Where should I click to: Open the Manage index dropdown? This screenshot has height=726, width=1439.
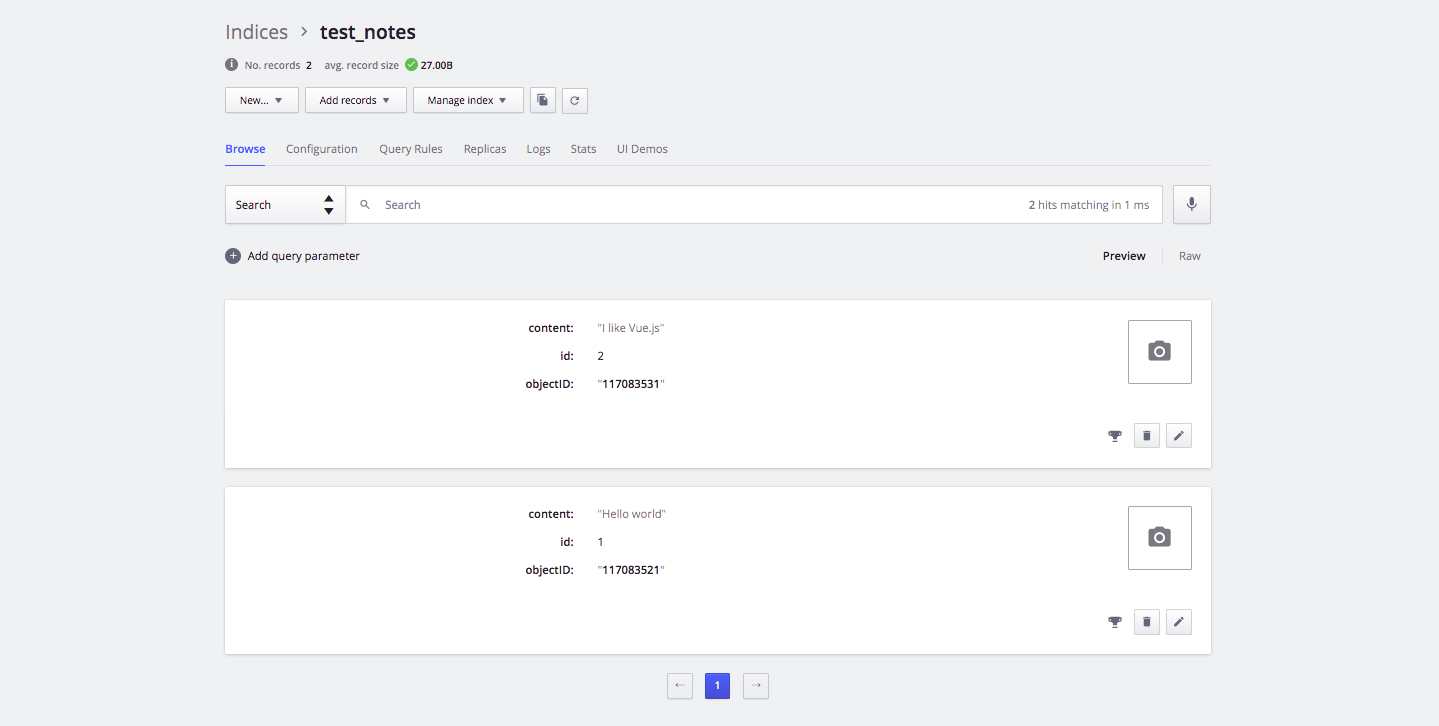[x=467, y=100]
